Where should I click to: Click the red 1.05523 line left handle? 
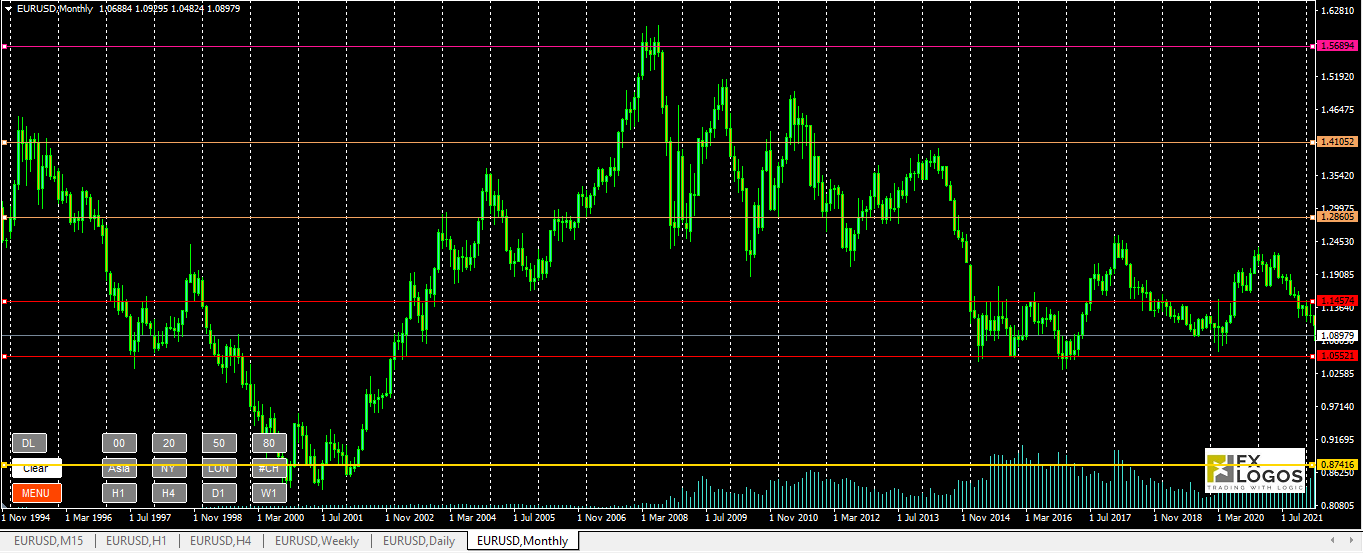coord(4,356)
